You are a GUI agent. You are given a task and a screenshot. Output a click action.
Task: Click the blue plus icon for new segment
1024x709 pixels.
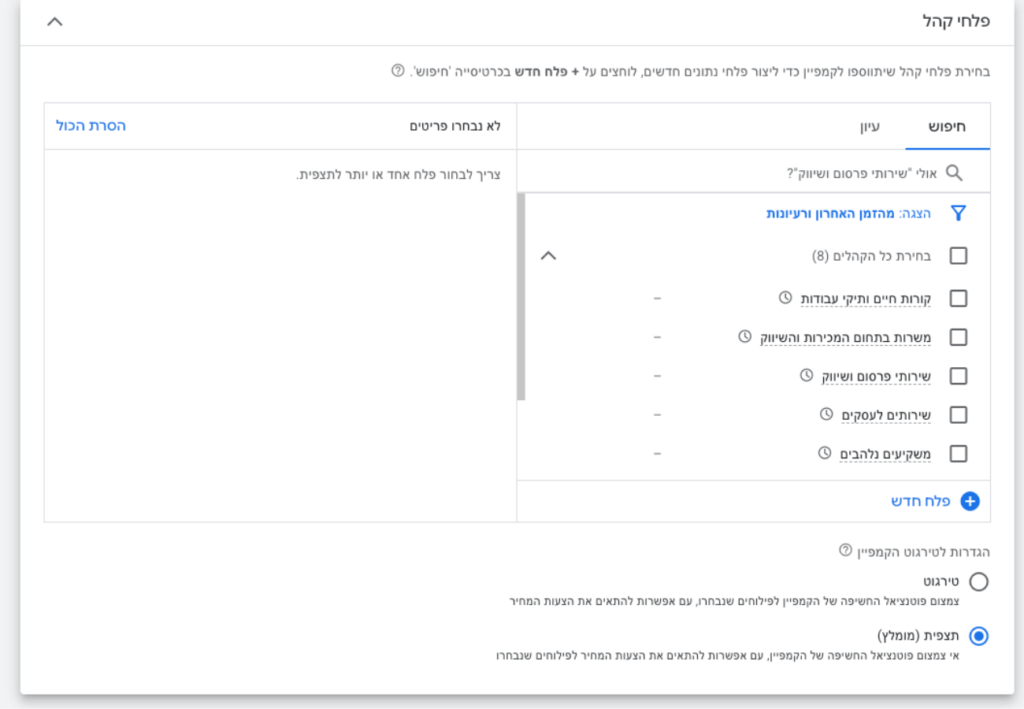pos(969,502)
